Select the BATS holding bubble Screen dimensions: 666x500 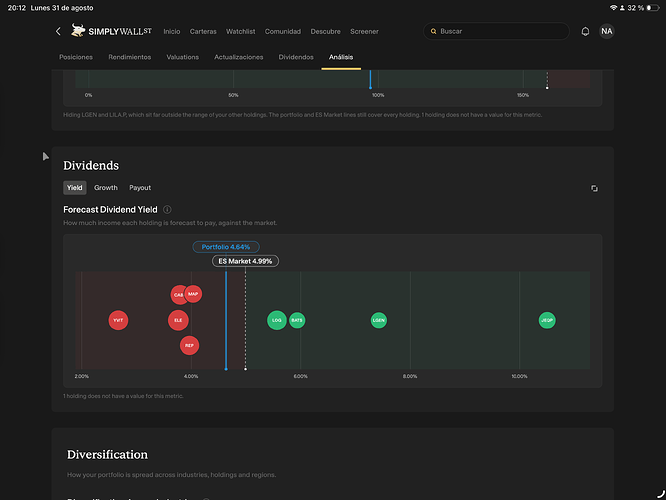pyautogui.click(x=297, y=320)
